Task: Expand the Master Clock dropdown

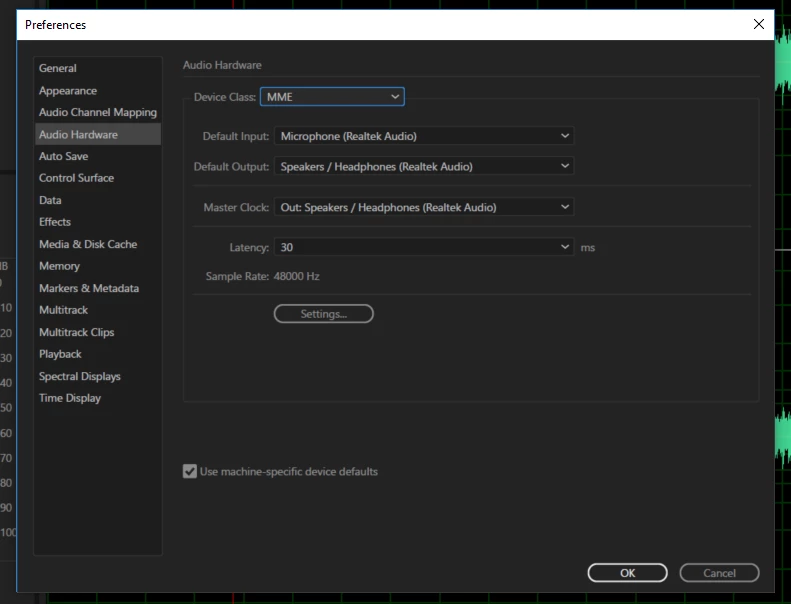Action: [424, 207]
